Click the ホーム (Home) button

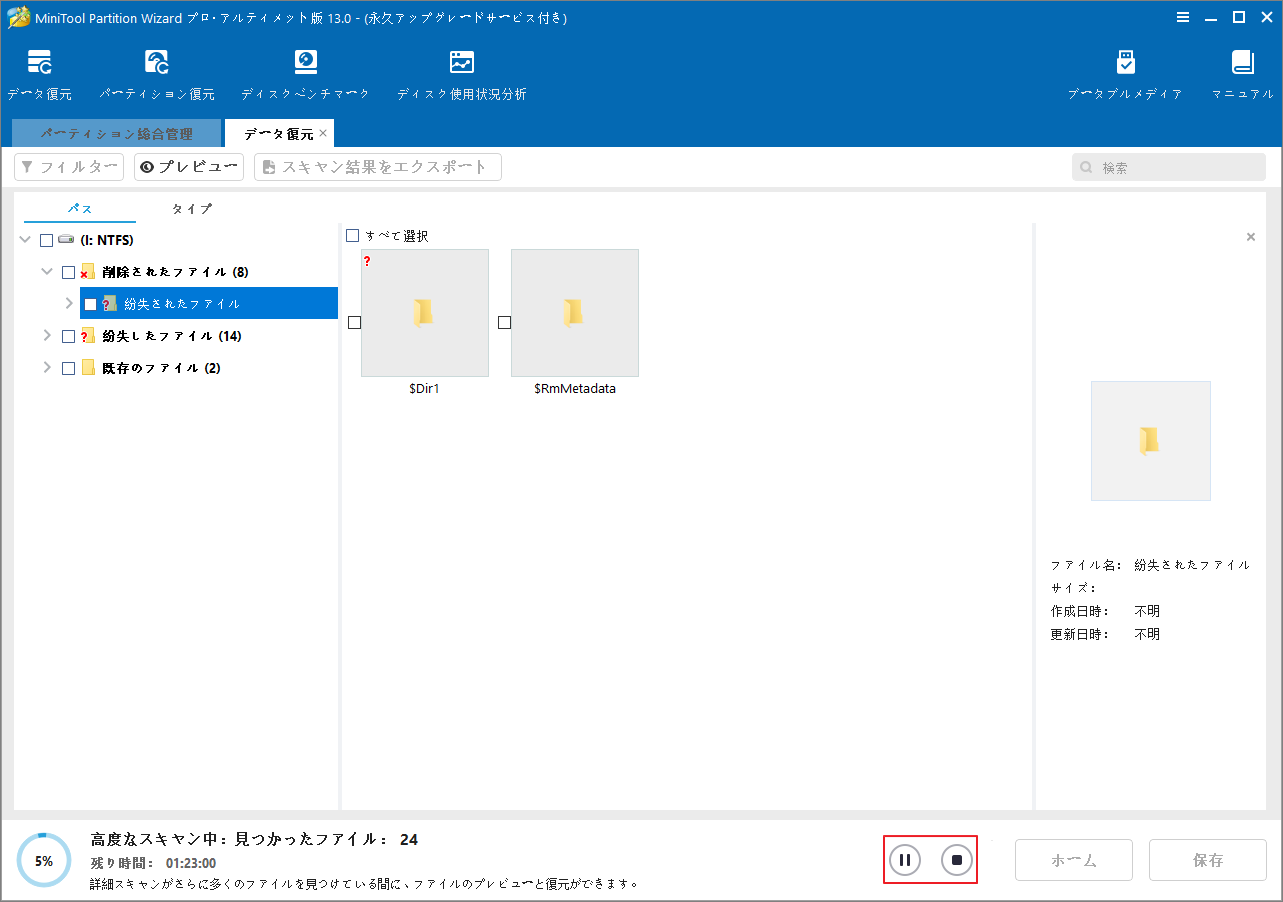click(x=1073, y=859)
